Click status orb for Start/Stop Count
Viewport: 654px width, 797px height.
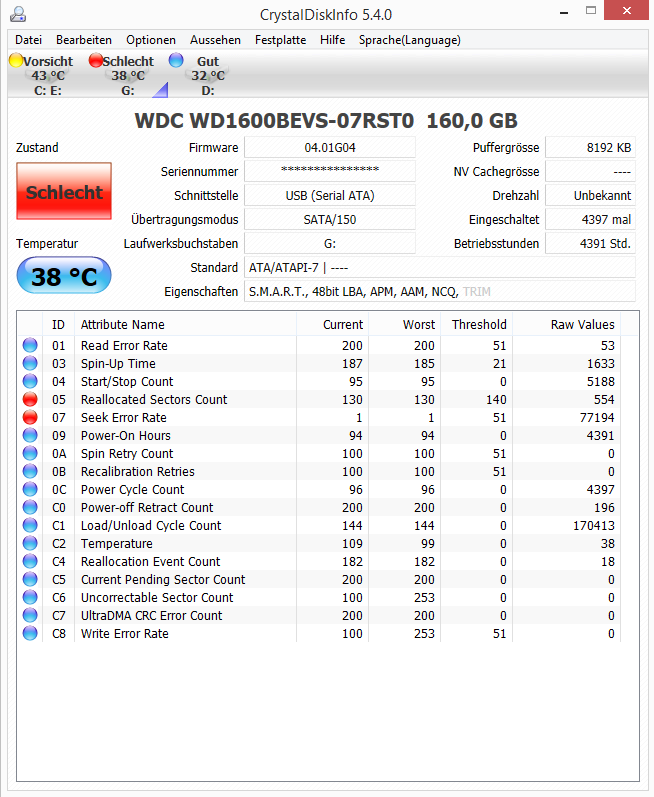tap(30, 381)
